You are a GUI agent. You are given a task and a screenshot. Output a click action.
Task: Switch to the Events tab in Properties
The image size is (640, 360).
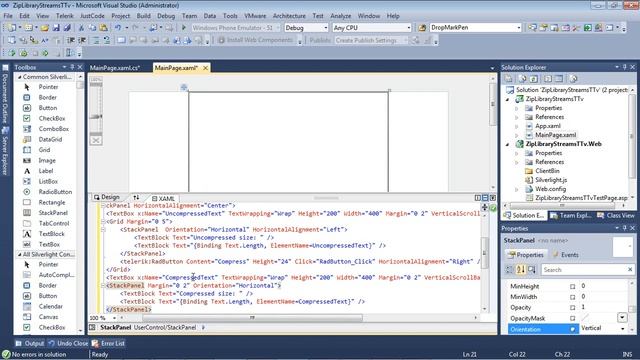565,255
